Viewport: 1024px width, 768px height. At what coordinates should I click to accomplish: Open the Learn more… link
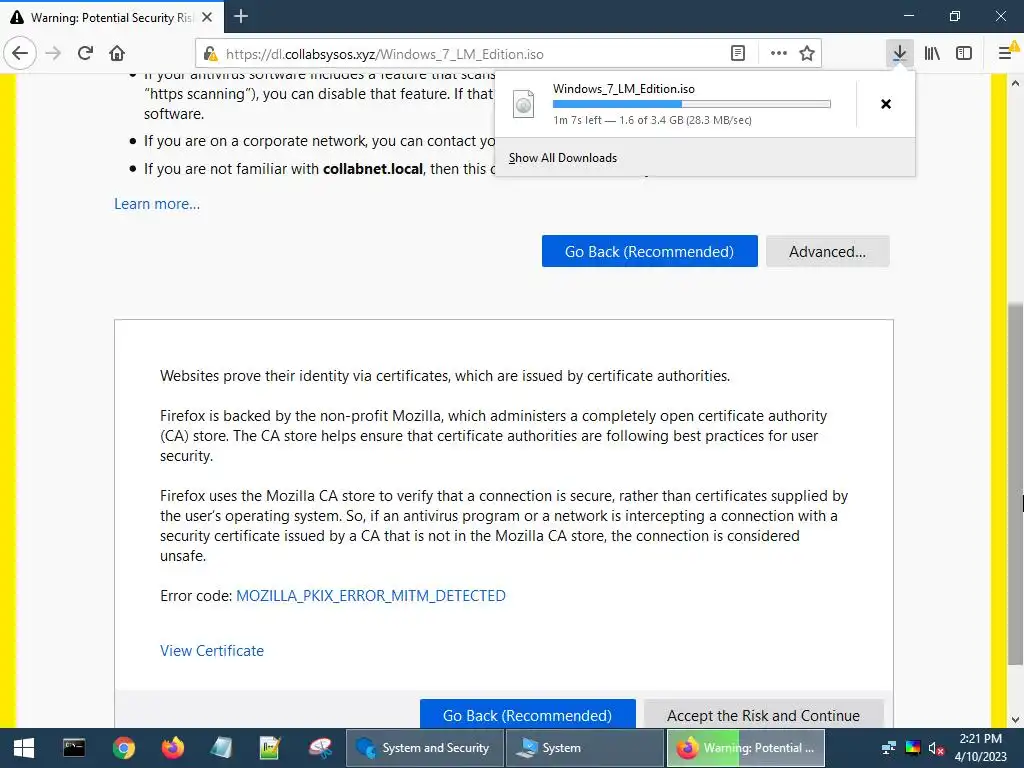157,204
